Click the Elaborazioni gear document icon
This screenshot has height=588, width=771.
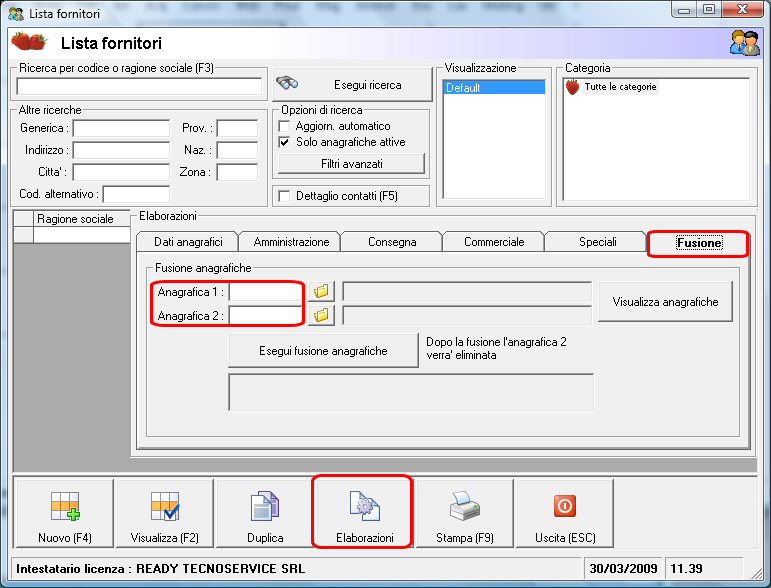coord(364,506)
